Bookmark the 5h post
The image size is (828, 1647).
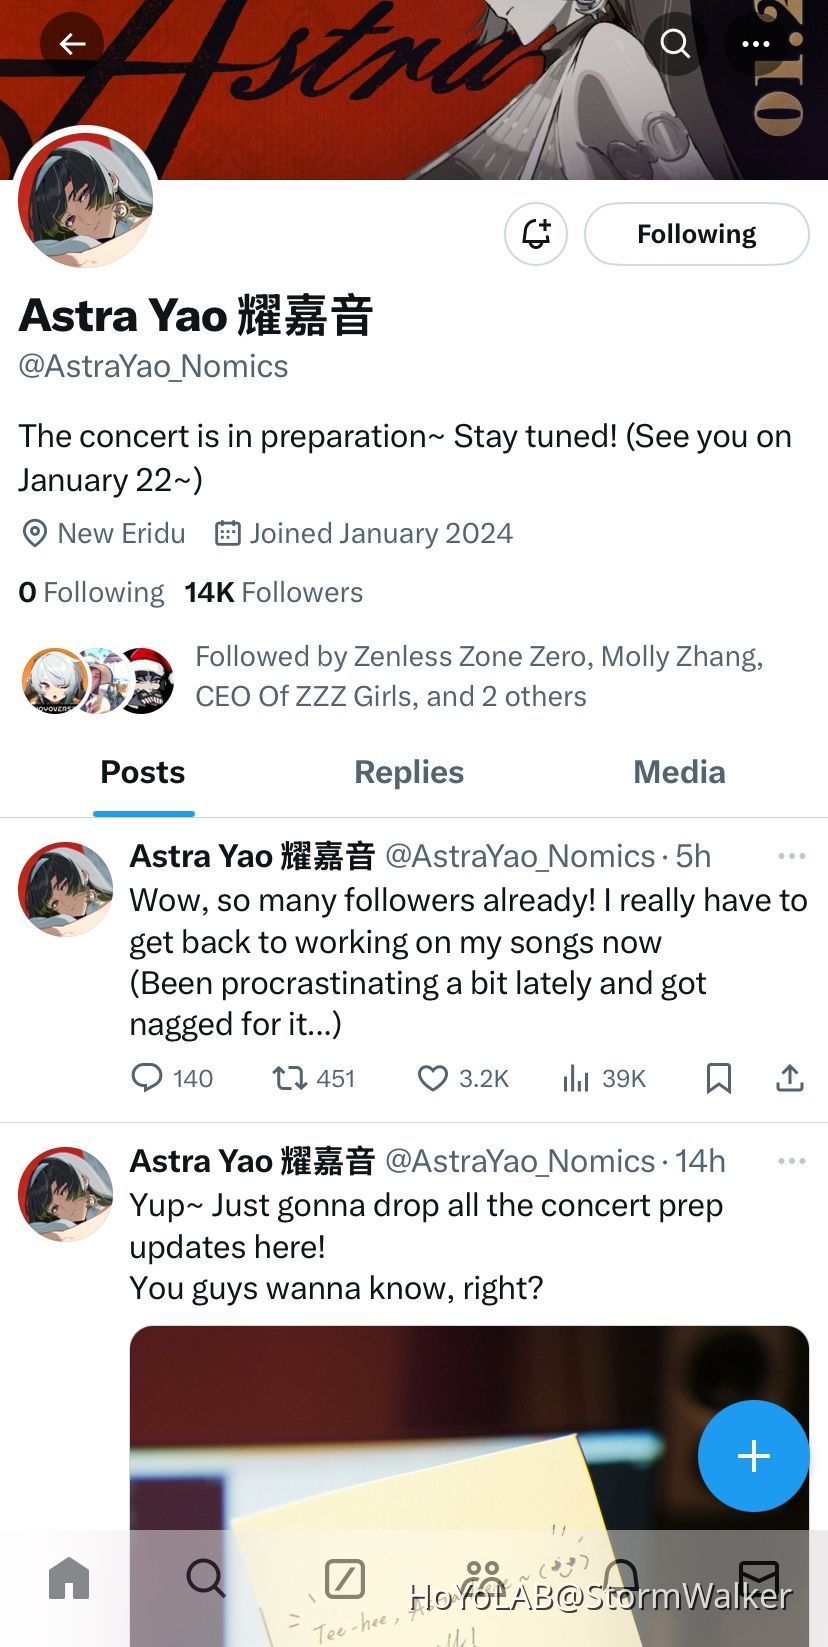tap(719, 1078)
